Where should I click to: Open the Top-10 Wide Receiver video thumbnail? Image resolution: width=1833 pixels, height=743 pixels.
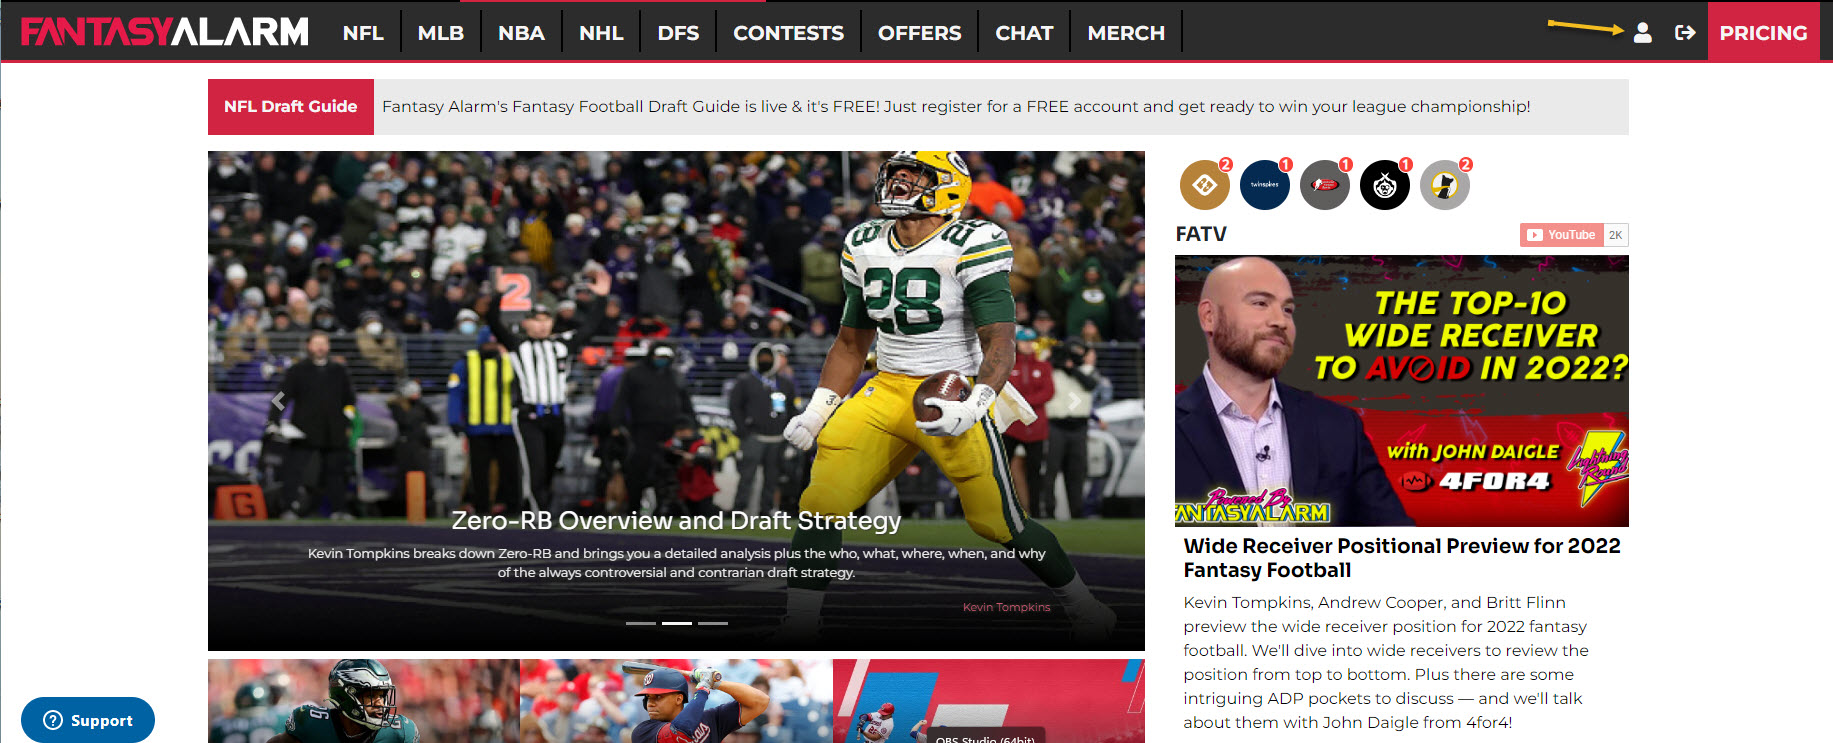[x=1402, y=391]
